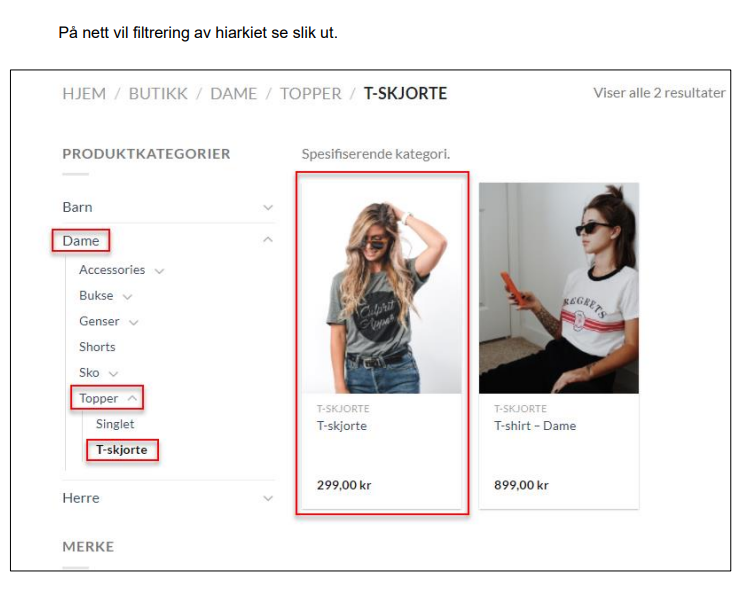Image resolution: width=751 pixels, height=604 pixels.
Task: Open the T-shirt – Dame product image
Action: [x=559, y=288]
